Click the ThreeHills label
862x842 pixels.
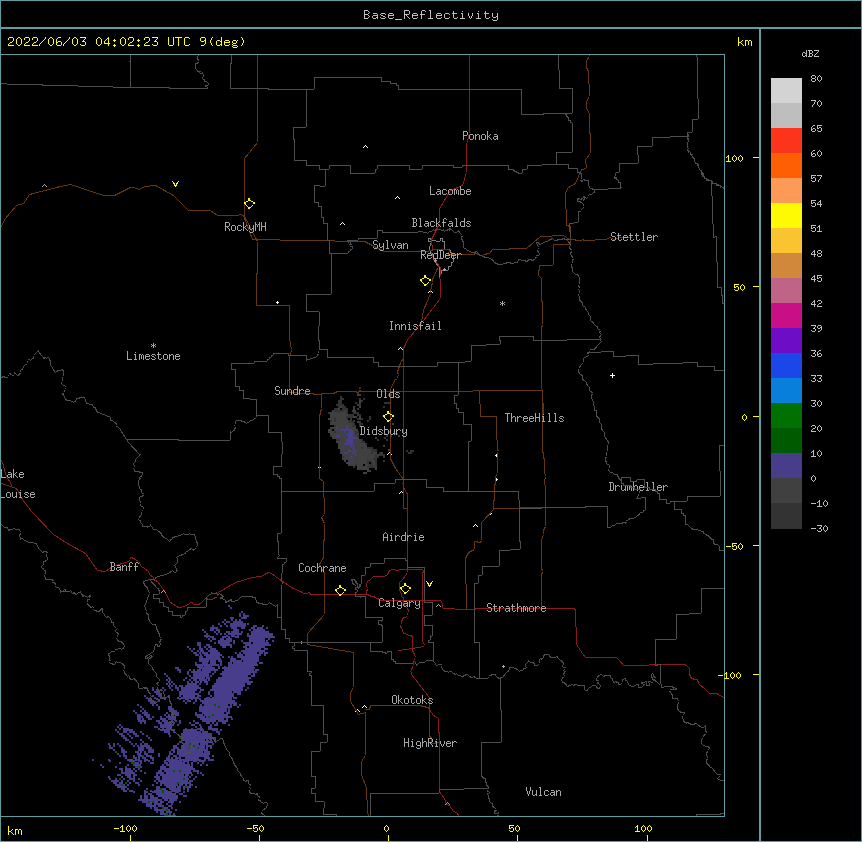pyautogui.click(x=534, y=418)
